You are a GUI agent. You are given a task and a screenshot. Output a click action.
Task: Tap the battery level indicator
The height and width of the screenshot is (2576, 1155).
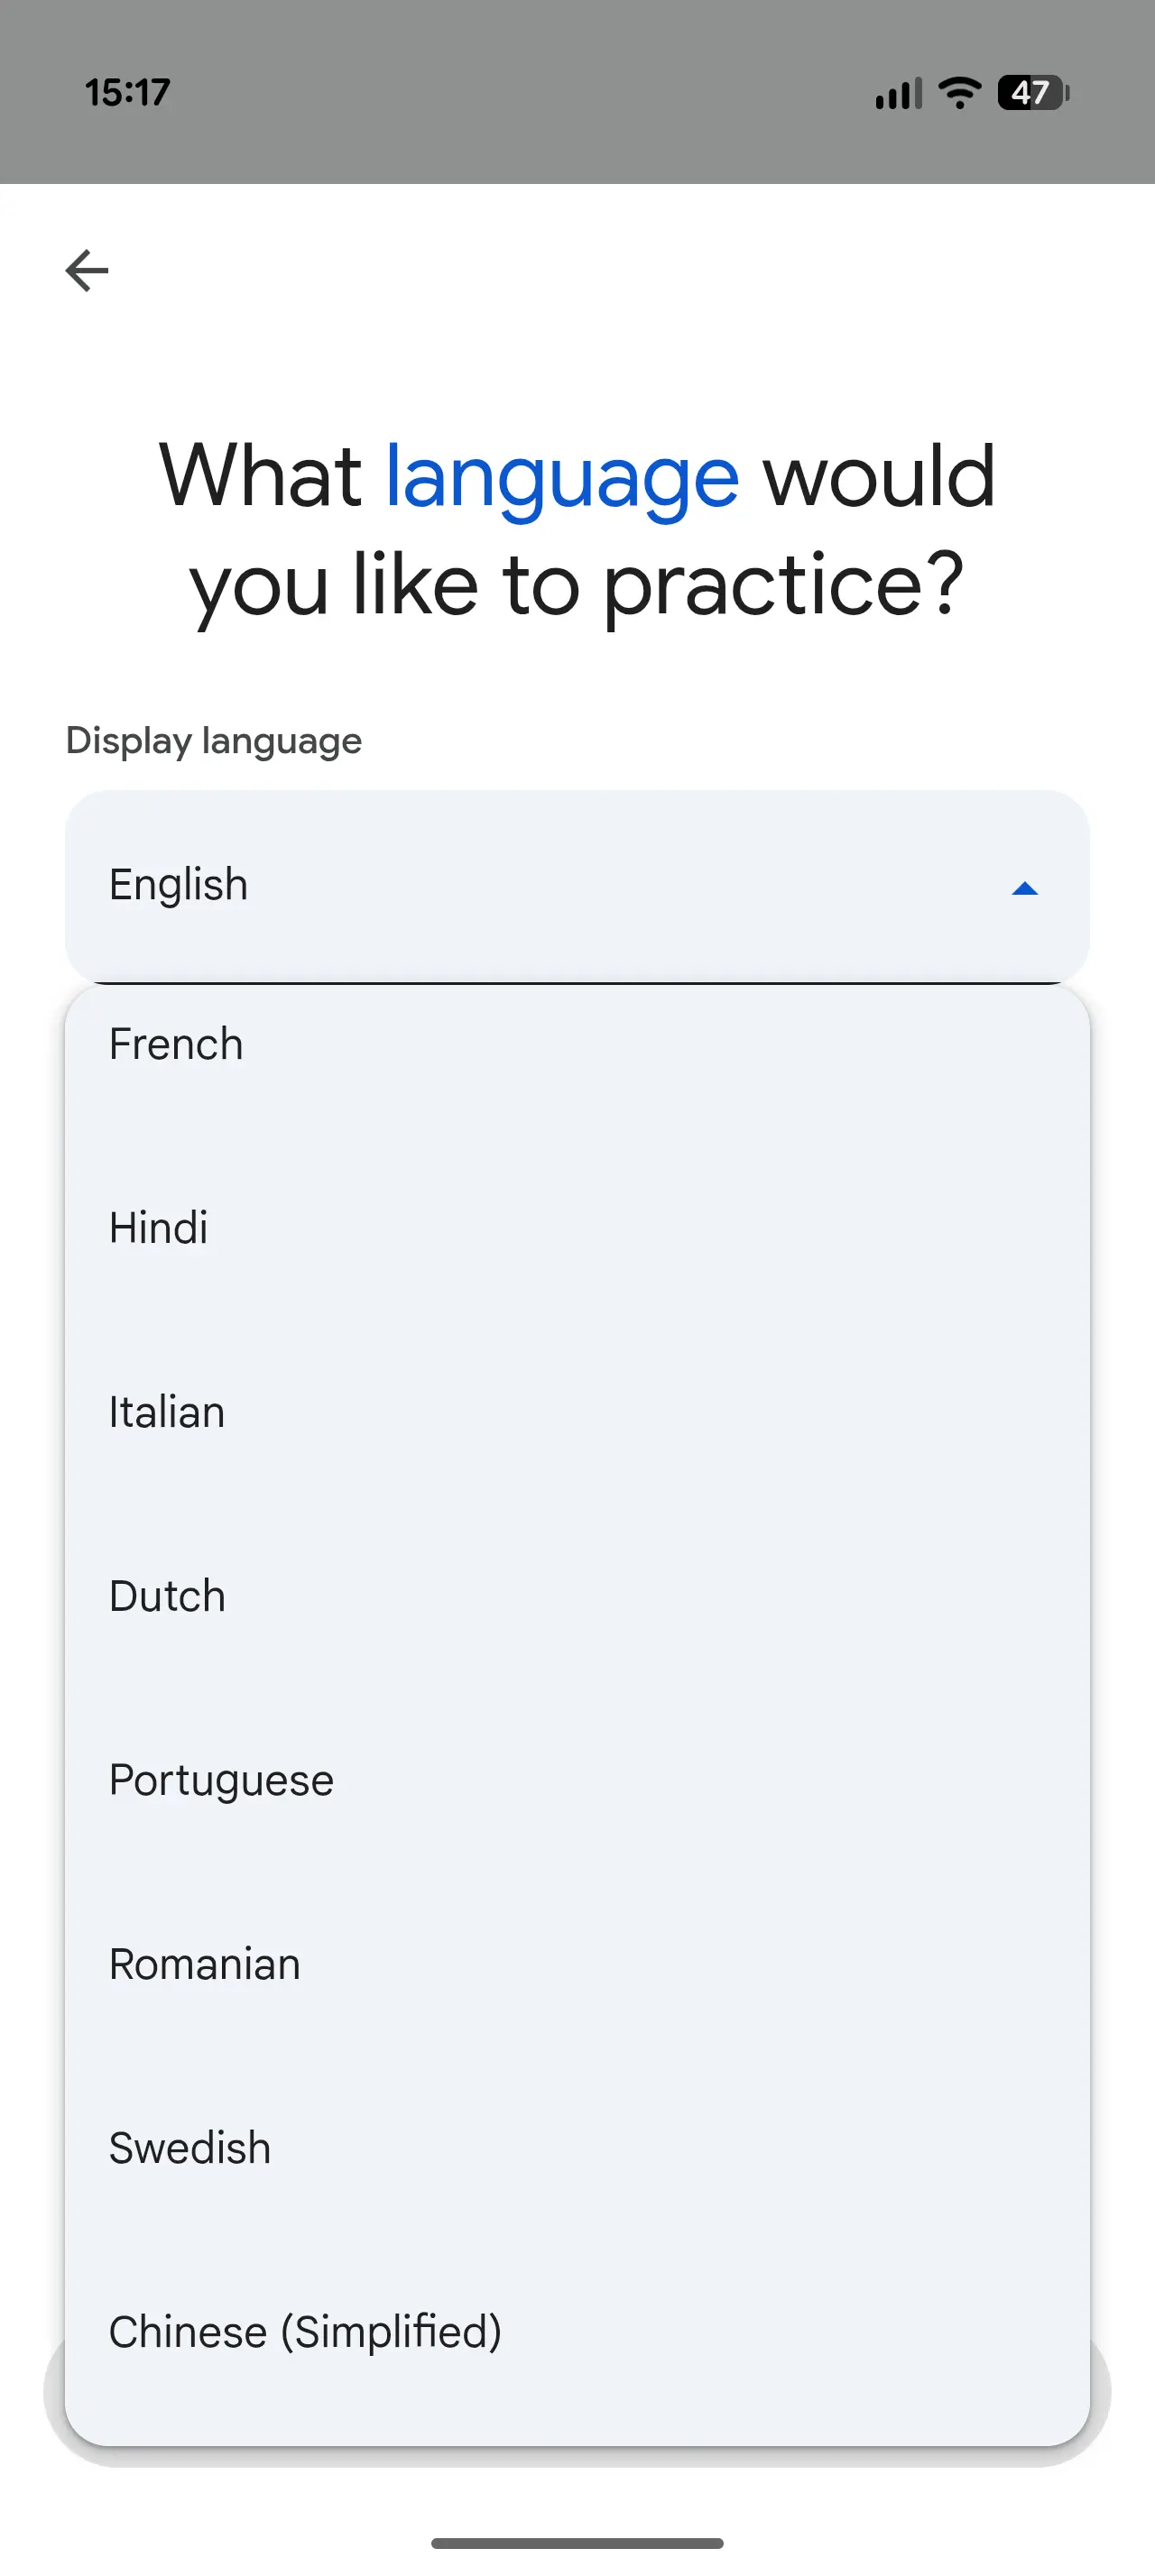click(1033, 93)
